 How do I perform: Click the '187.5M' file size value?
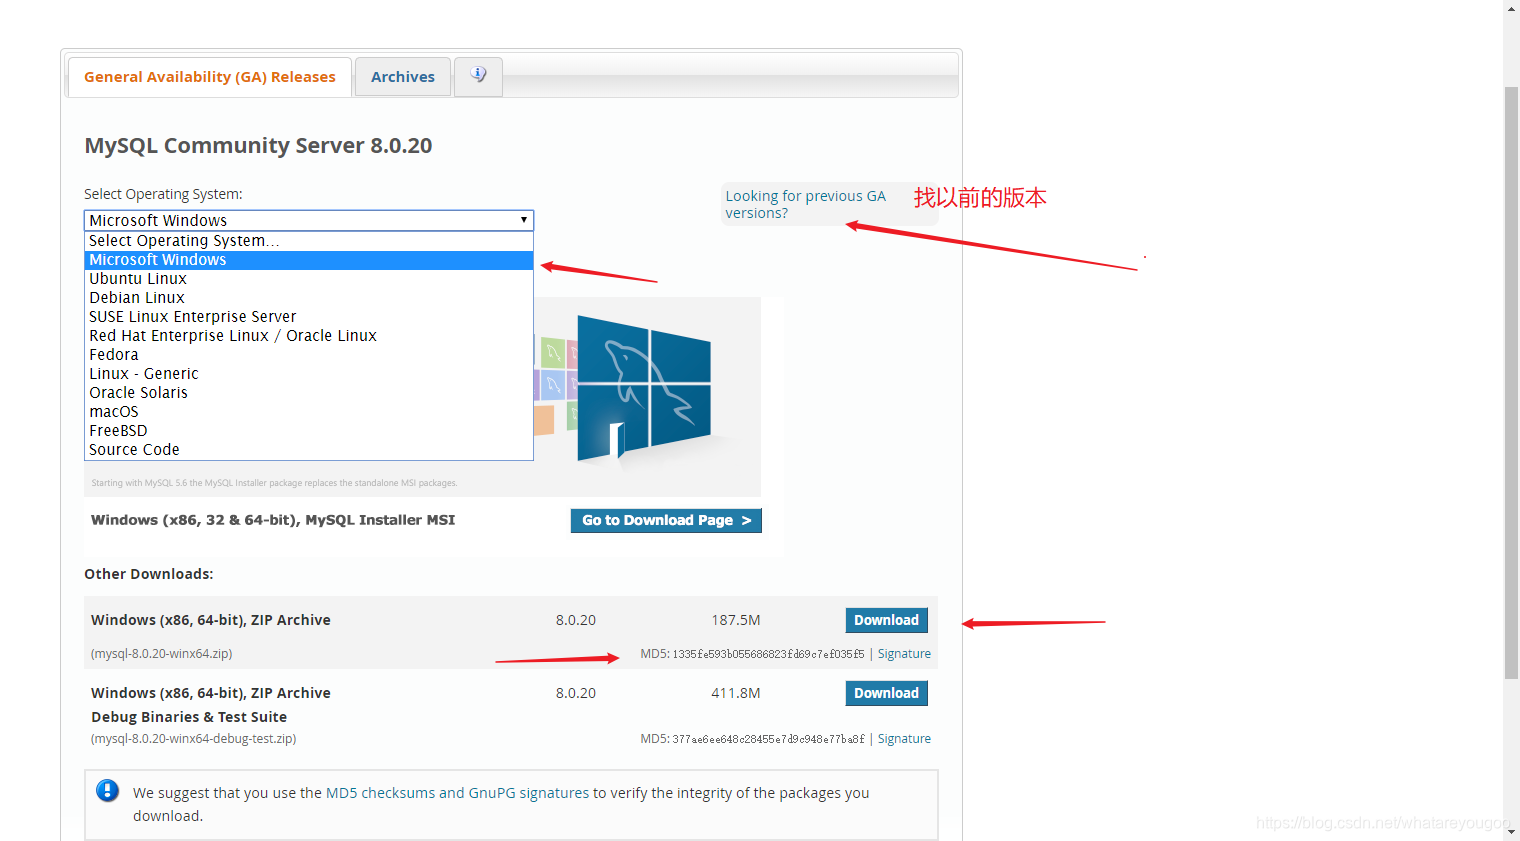pyautogui.click(x=736, y=620)
